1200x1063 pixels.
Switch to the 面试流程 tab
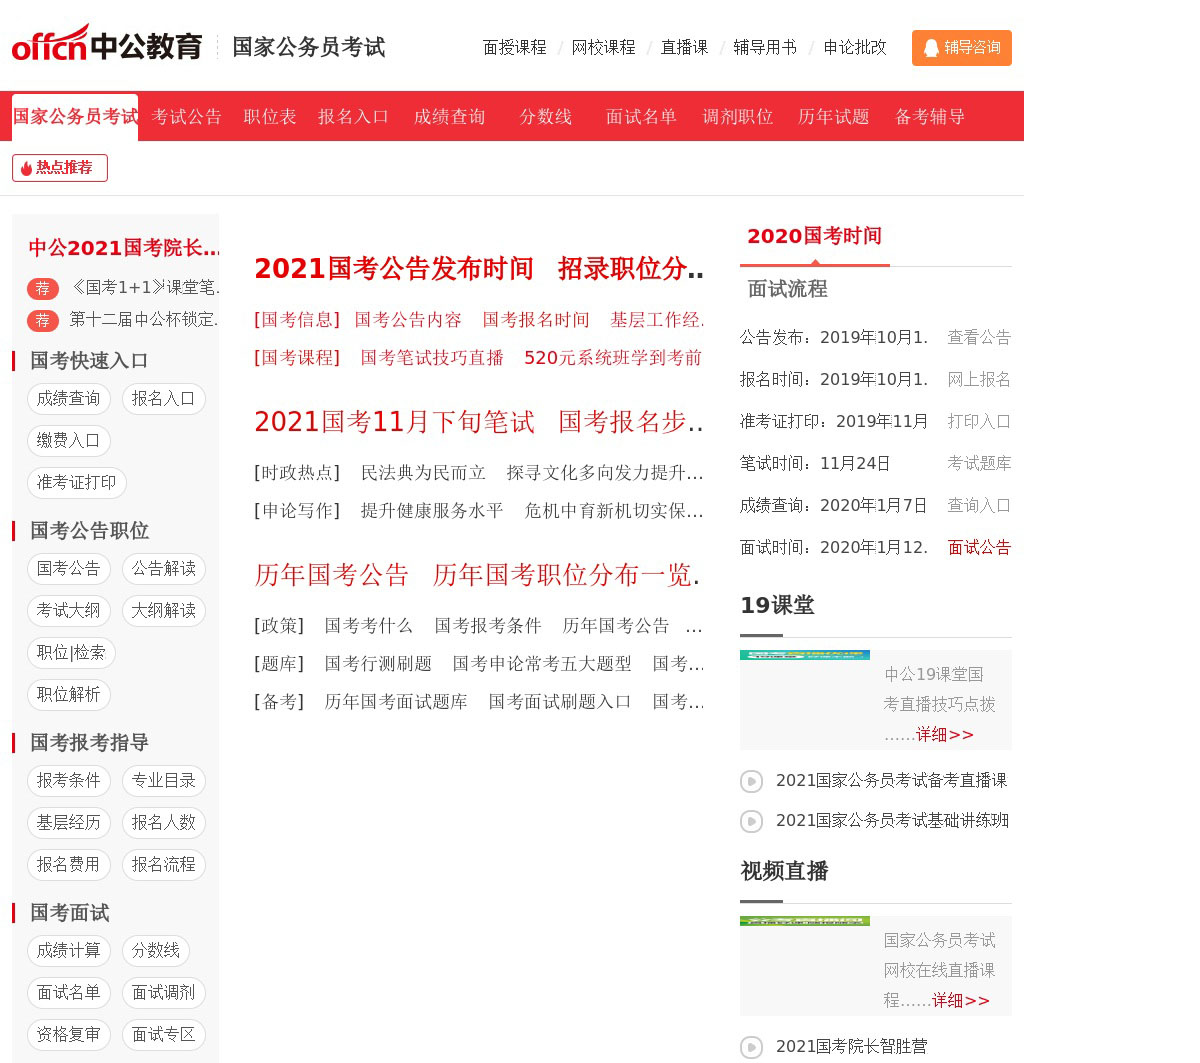pos(787,289)
